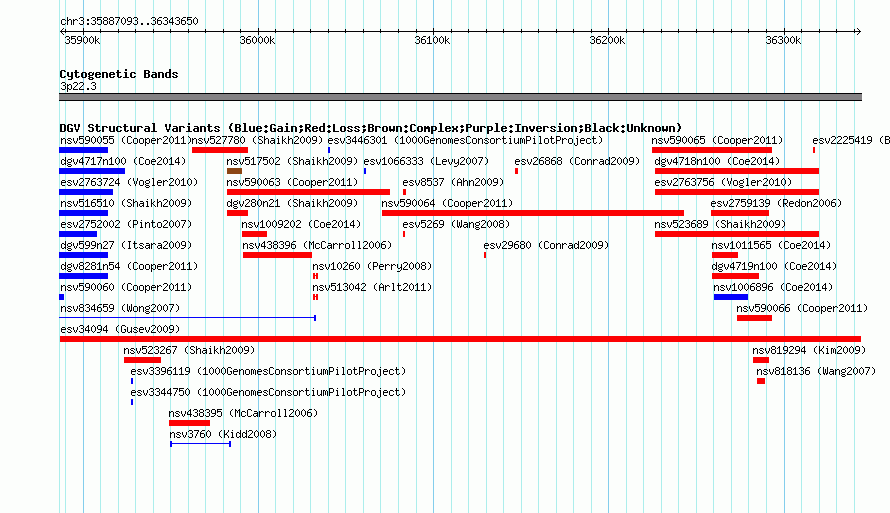
Task: Select nsv517502 (Shaikh2009) label
Action: [x=292, y=161]
